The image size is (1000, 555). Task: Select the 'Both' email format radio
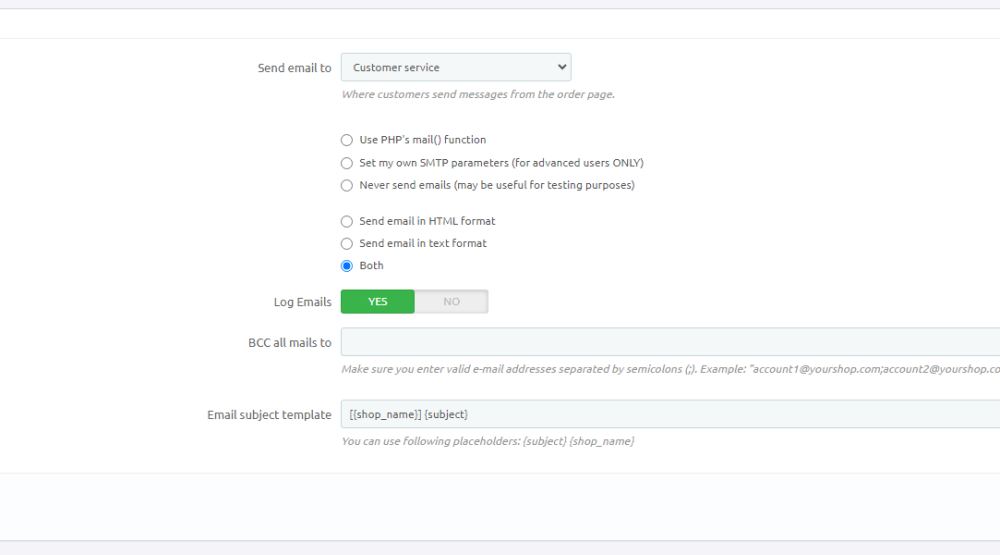coord(347,266)
